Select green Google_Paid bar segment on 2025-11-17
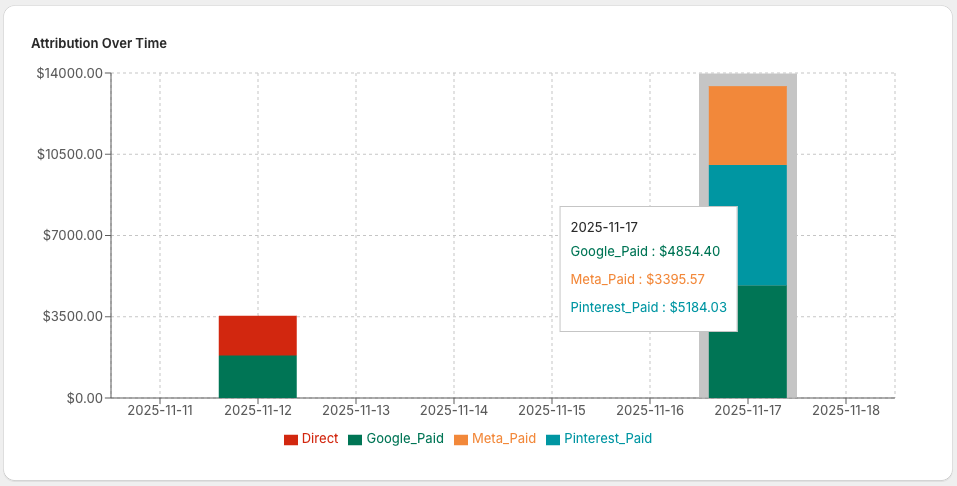The image size is (957, 486). coord(748,342)
